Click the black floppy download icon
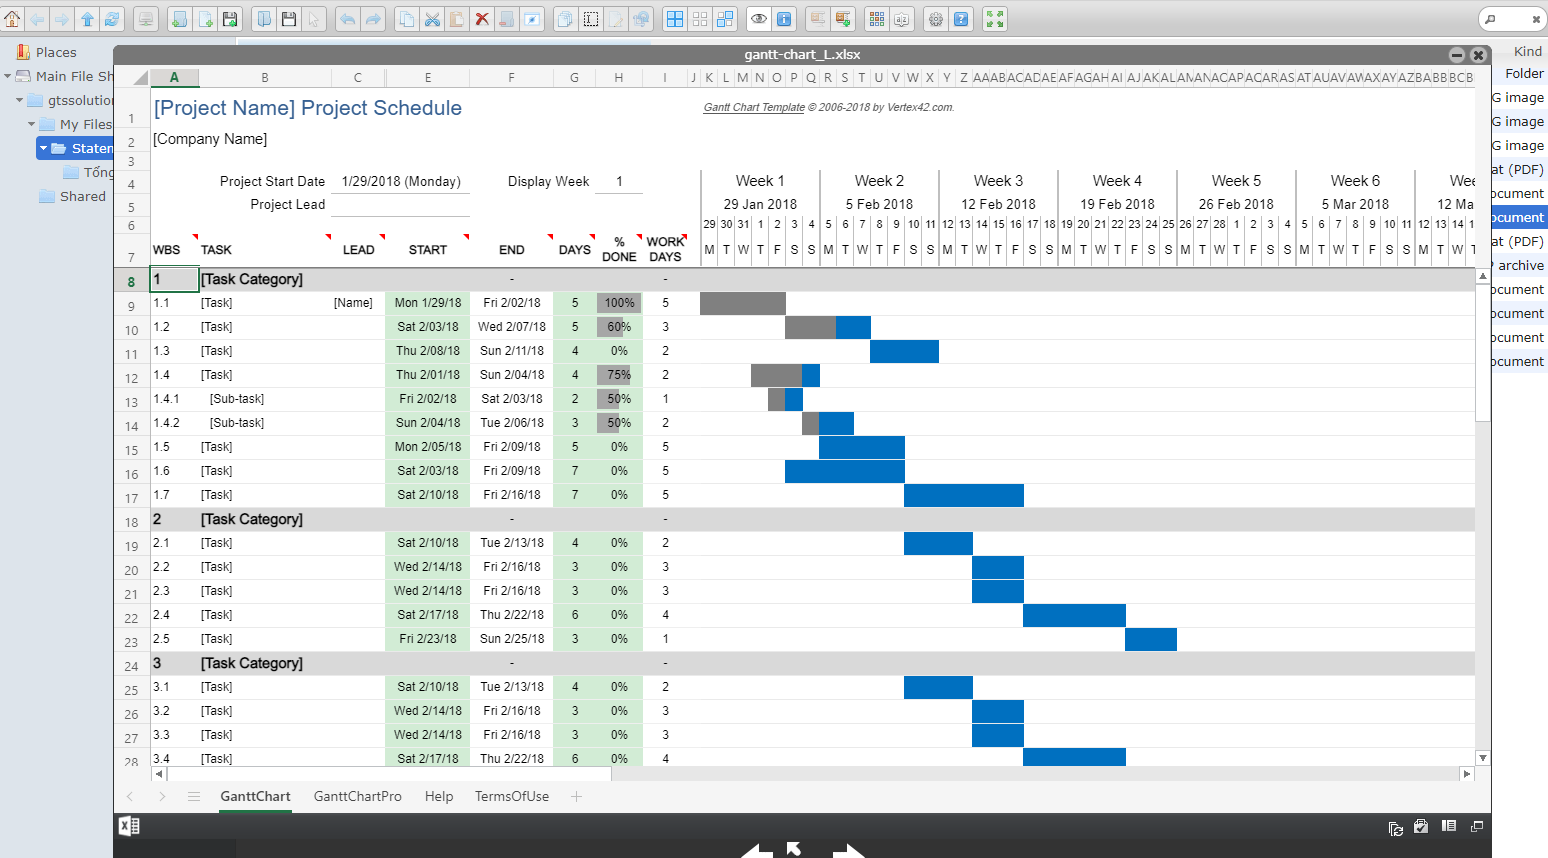 pyautogui.click(x=289, y=19)
